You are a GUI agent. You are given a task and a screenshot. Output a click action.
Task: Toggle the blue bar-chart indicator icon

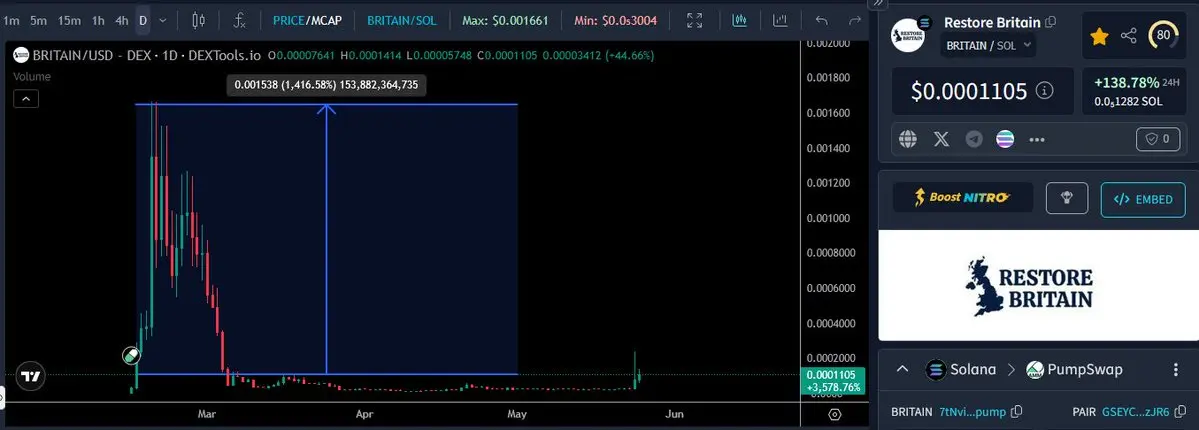coord(739,21)
